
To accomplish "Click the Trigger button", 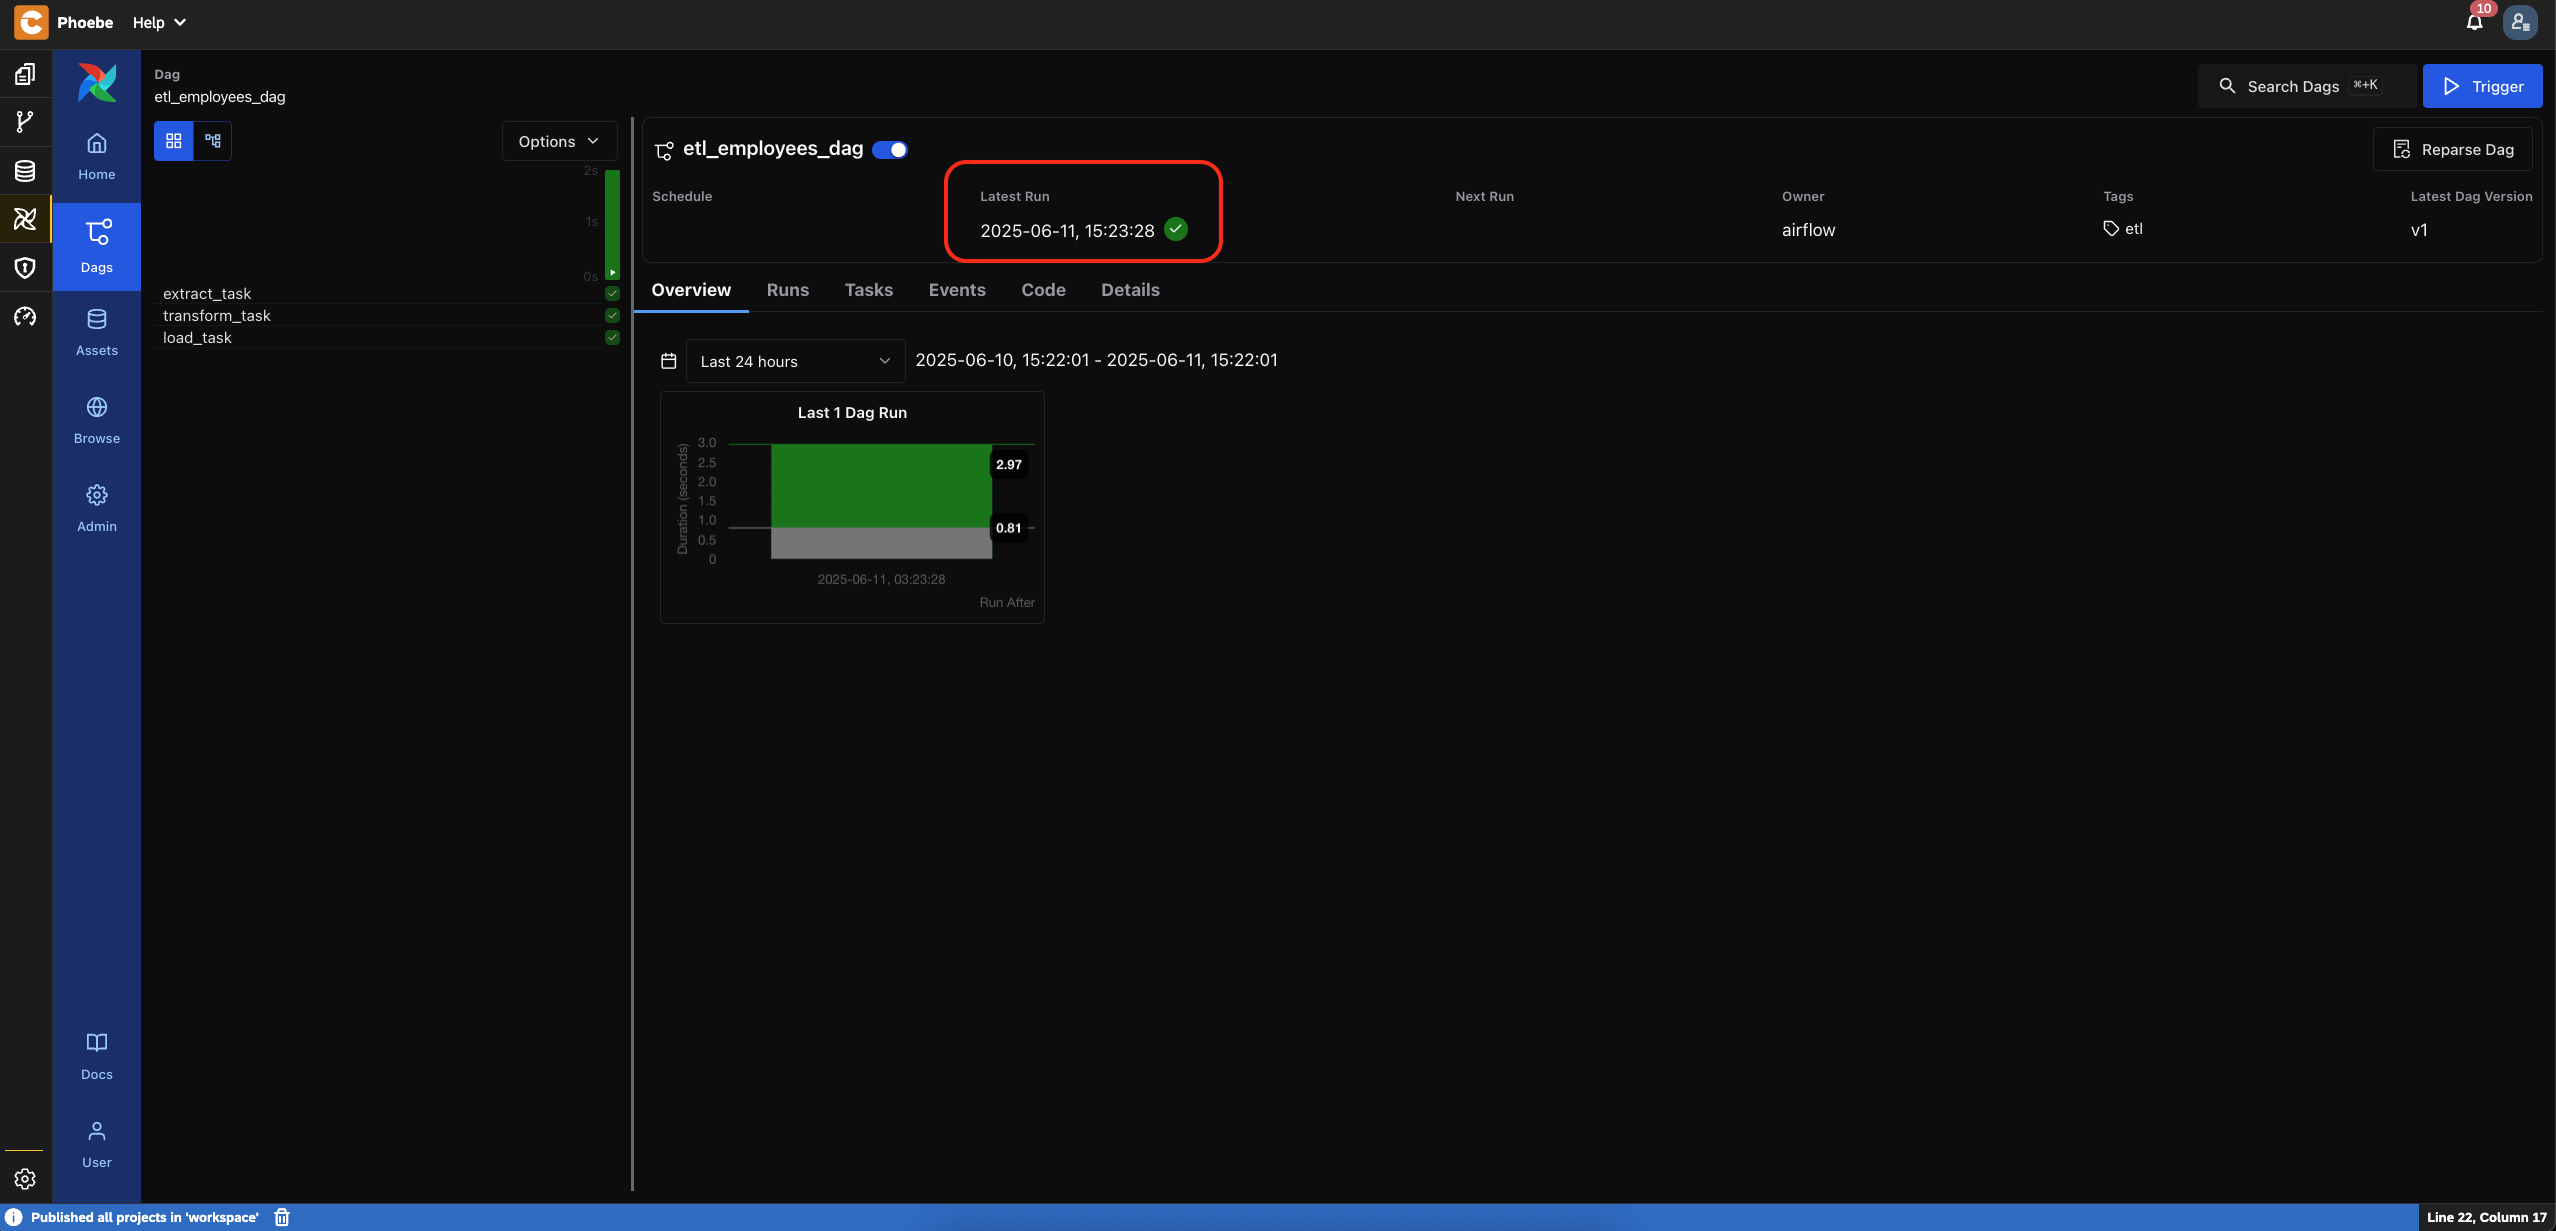I will (2482, 86).
